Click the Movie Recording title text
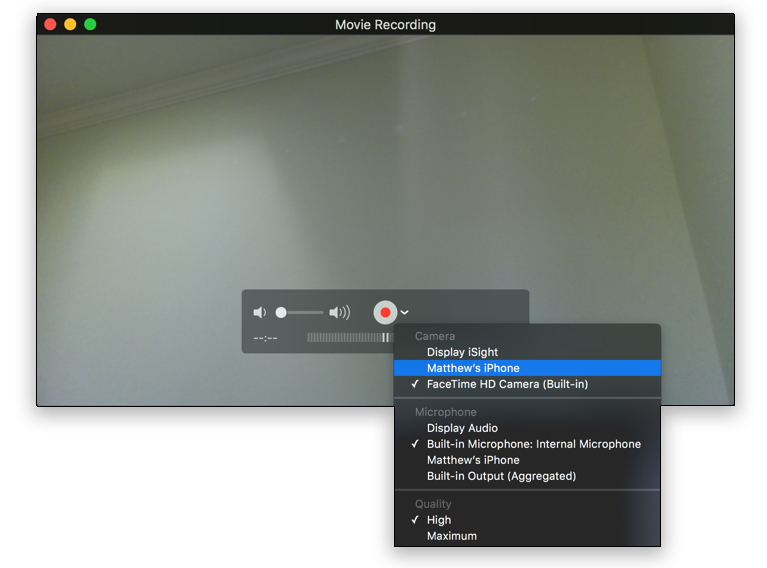 385,24
